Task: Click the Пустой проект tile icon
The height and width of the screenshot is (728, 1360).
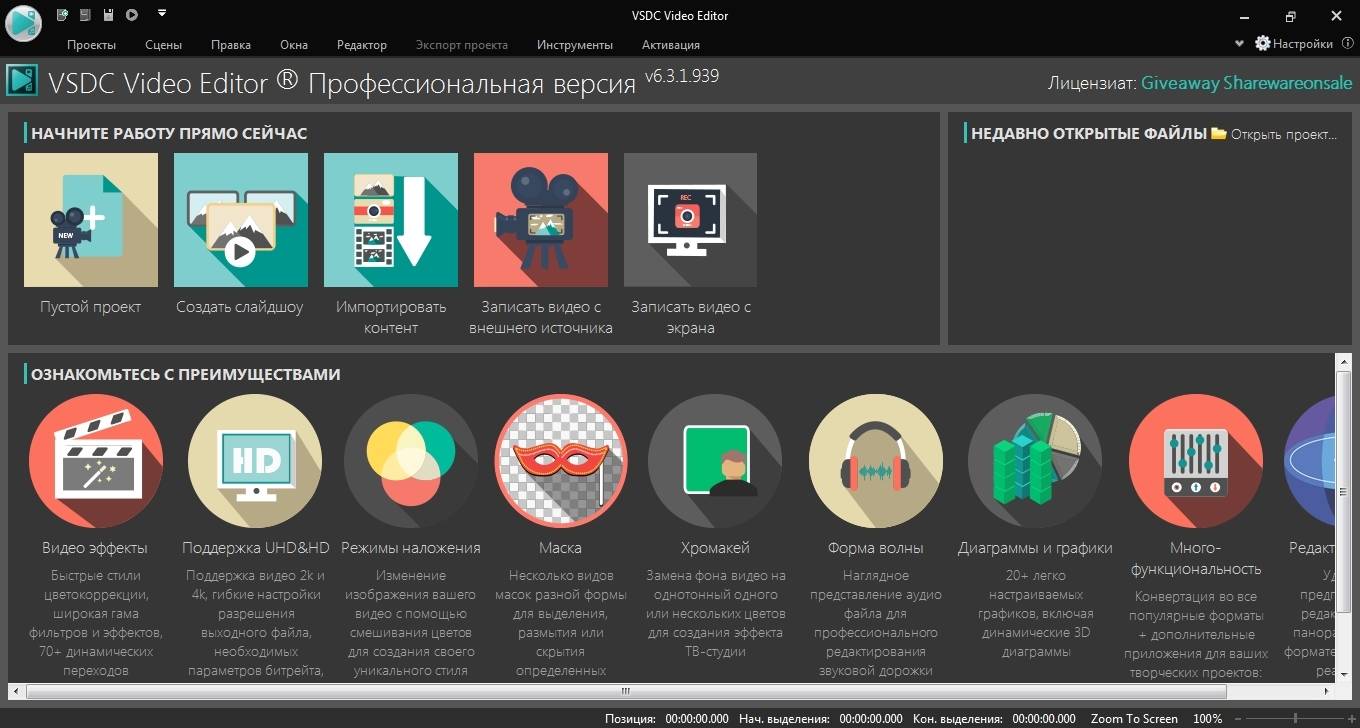Action: (91, 220)
